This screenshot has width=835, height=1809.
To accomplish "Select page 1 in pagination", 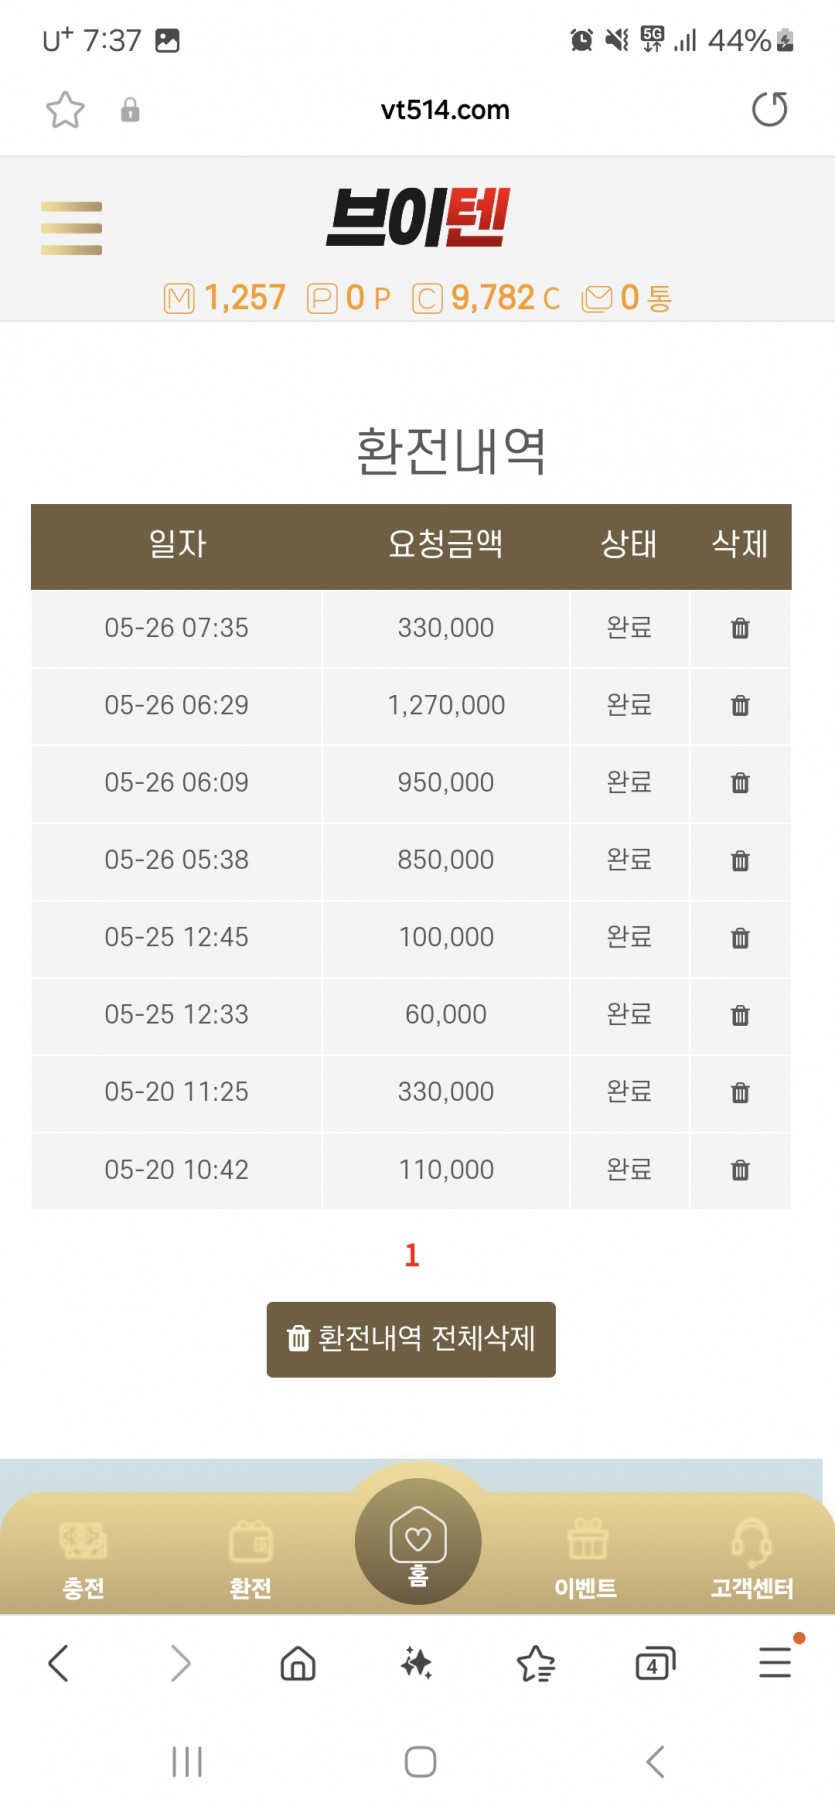I will 412,1255.
